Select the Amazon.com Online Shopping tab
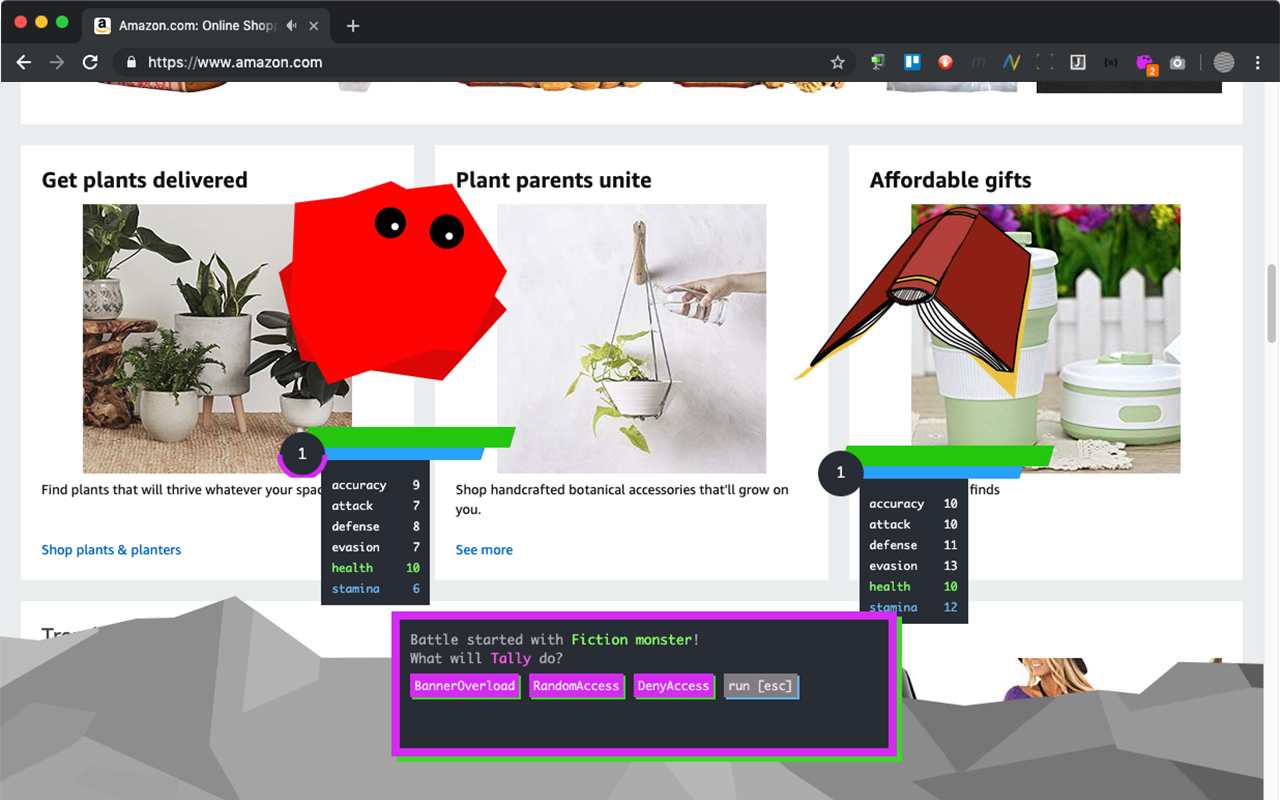Image resolution: width=1280 pixels, height=800 pixels. click(x=207, y=26)
